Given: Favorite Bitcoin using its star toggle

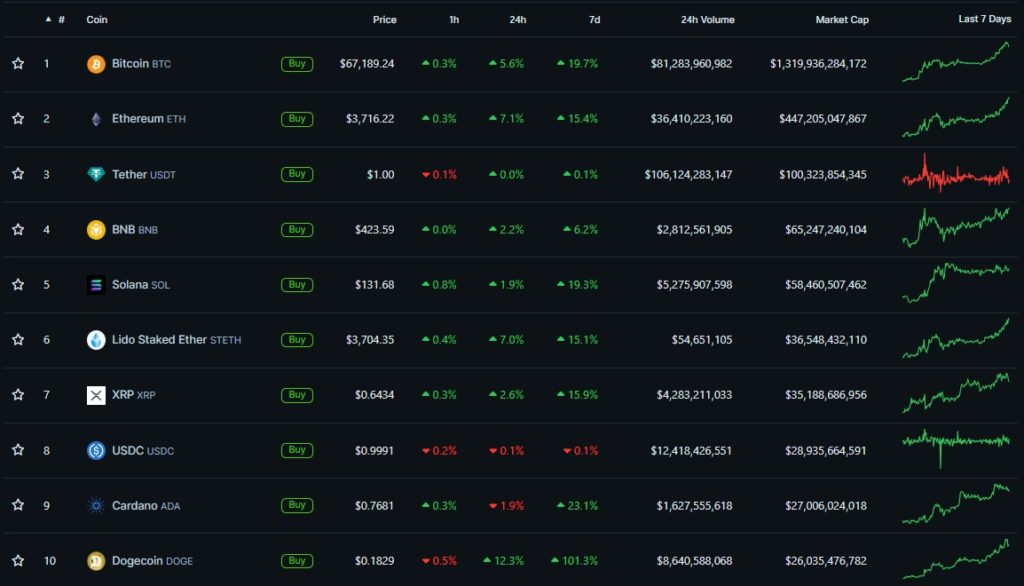Looking at the screenshot, I should tap(17, 63).
